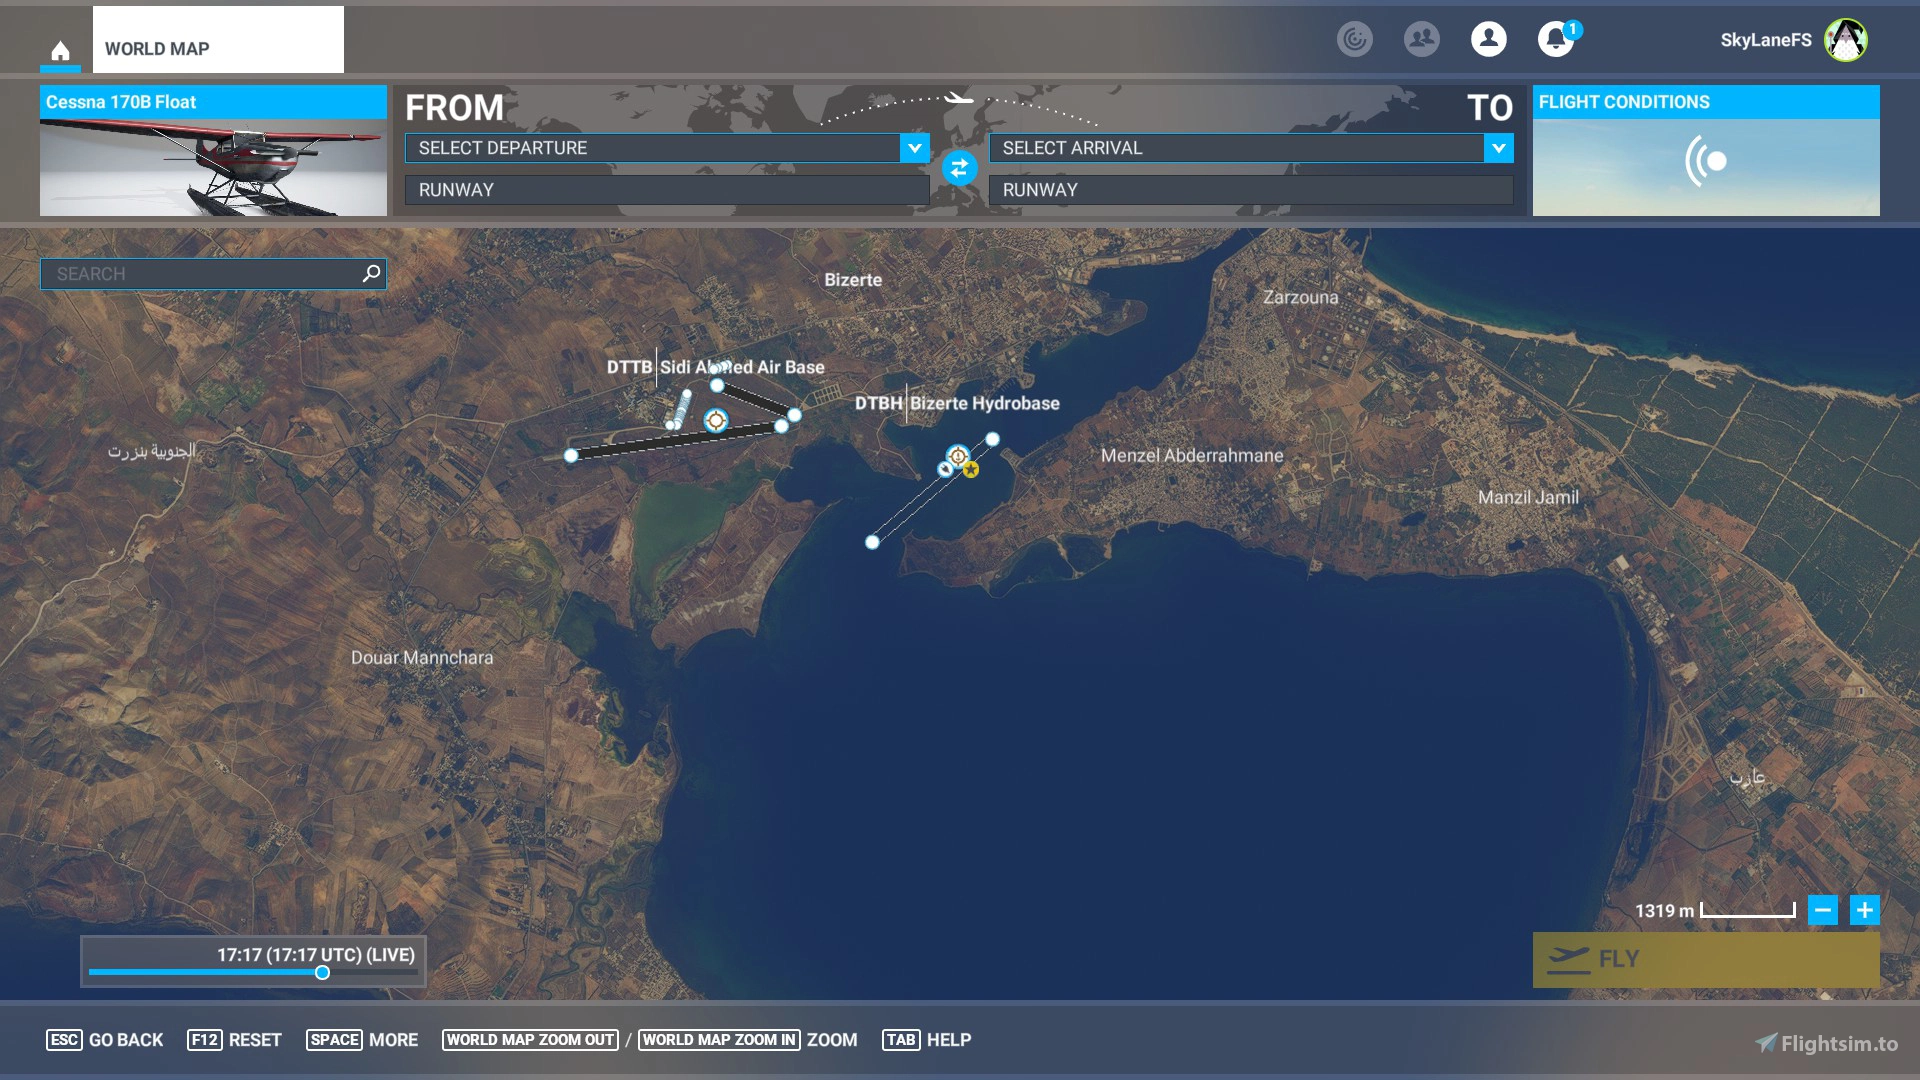Go to the Home screen icon

[60, 50]
